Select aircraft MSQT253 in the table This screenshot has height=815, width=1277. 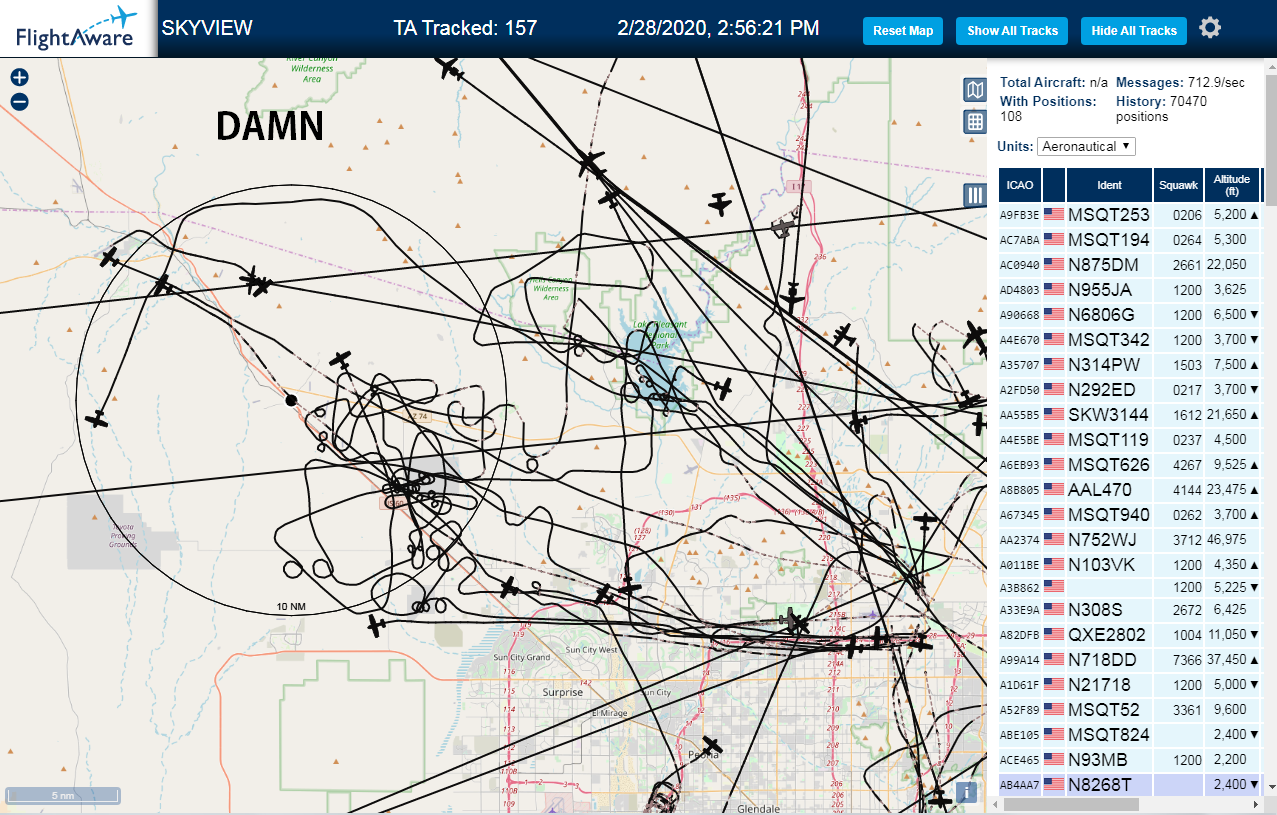coord(1130,214)
